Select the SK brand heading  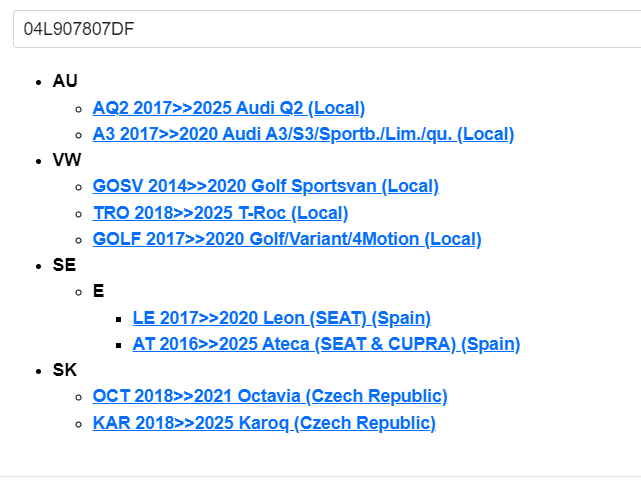64,370
